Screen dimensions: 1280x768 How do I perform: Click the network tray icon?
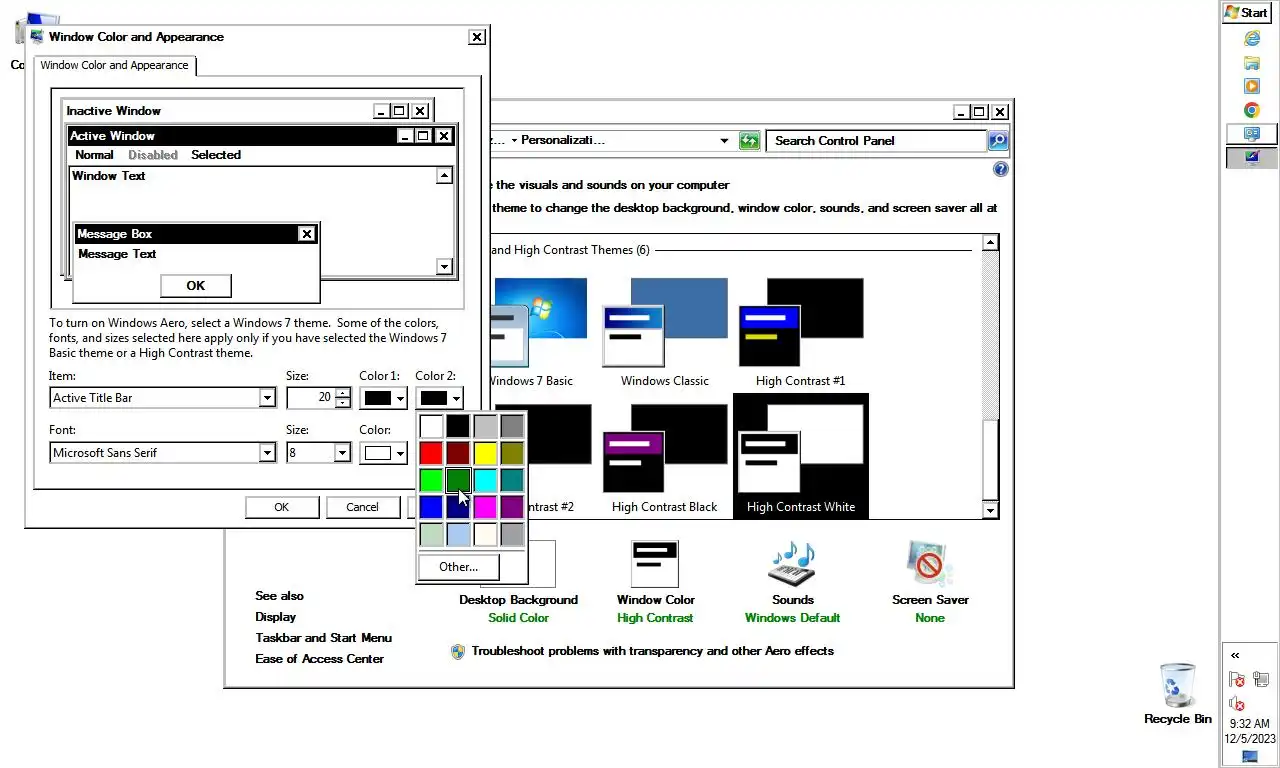pos(1260,680)
